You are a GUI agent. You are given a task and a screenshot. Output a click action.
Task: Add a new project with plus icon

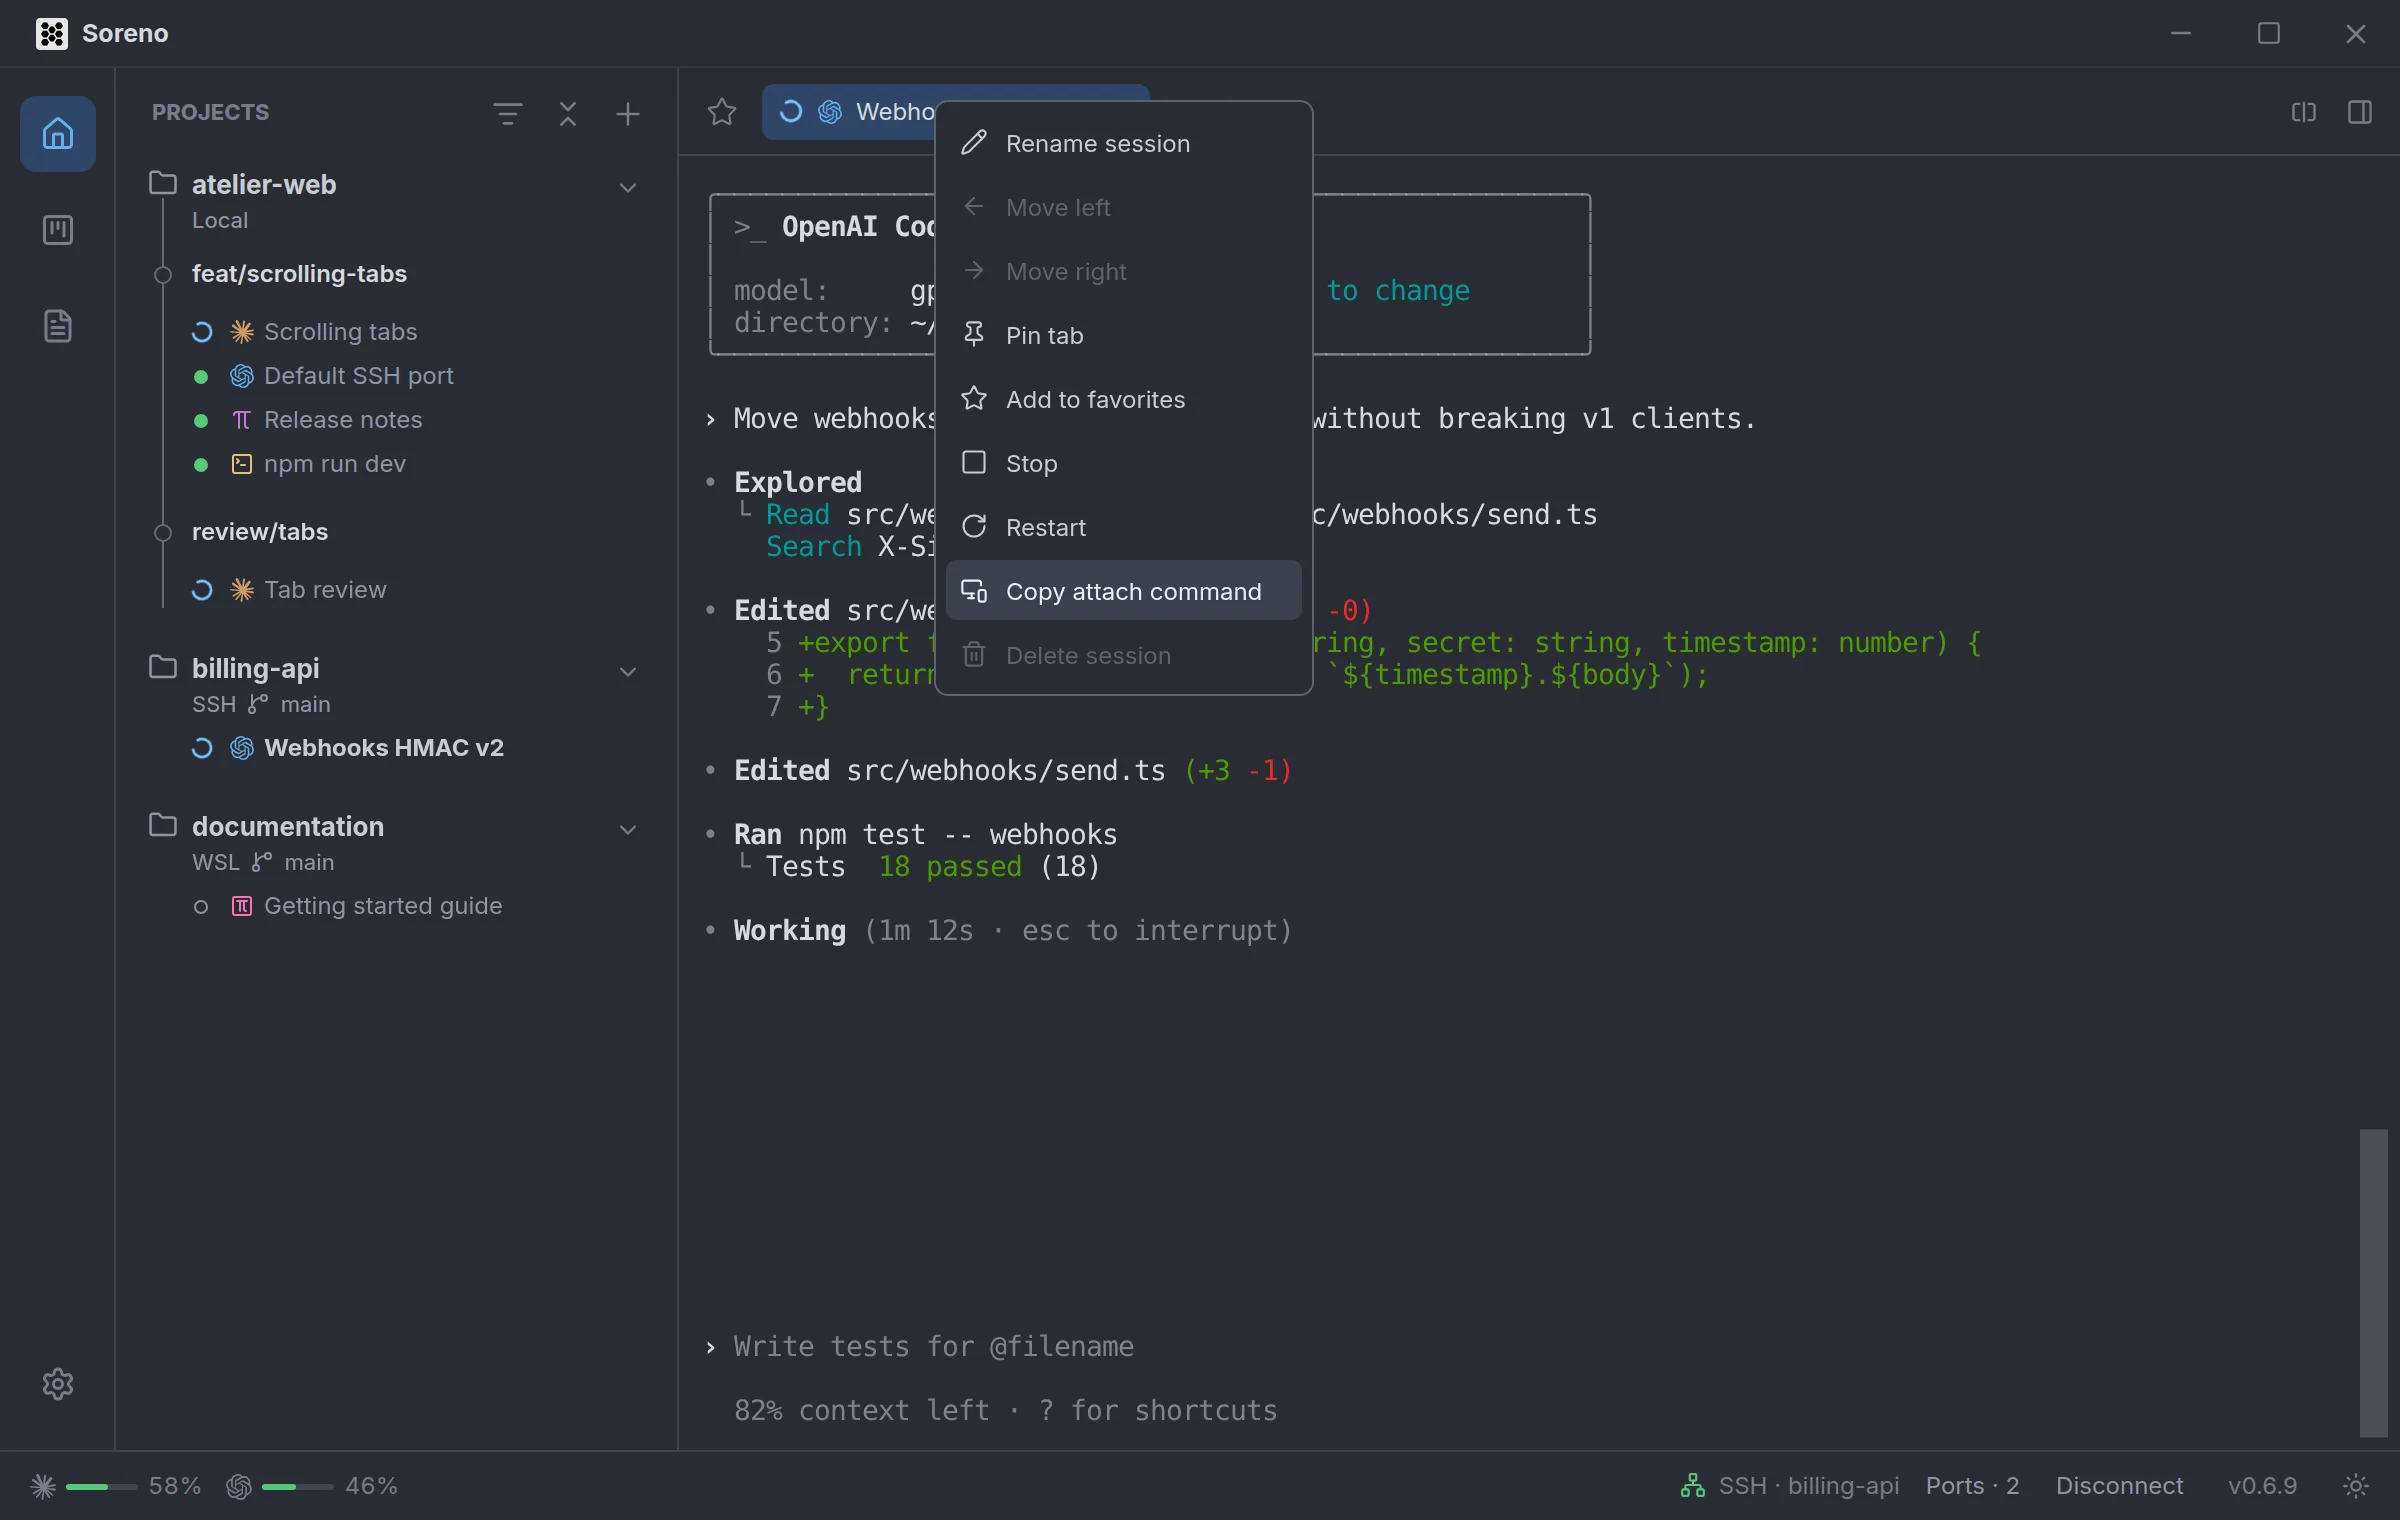click(x=627, y=113)
